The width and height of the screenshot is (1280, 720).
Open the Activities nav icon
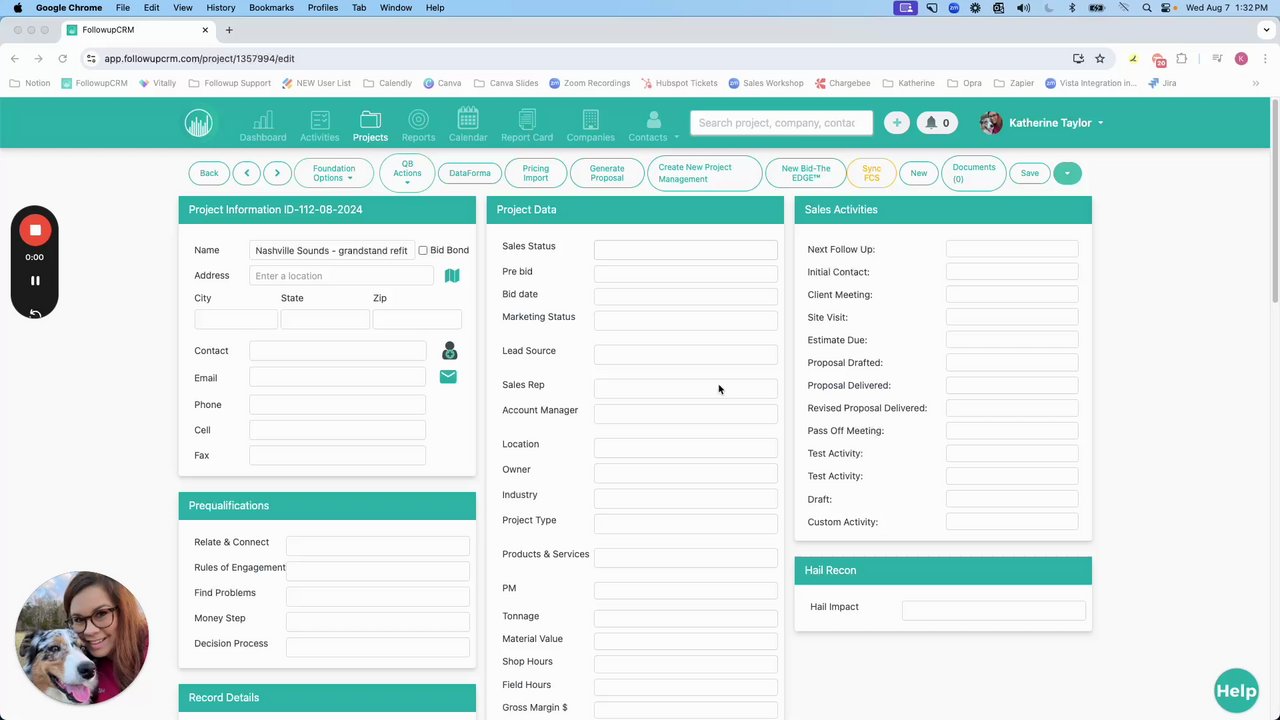(x=319, y=125)
